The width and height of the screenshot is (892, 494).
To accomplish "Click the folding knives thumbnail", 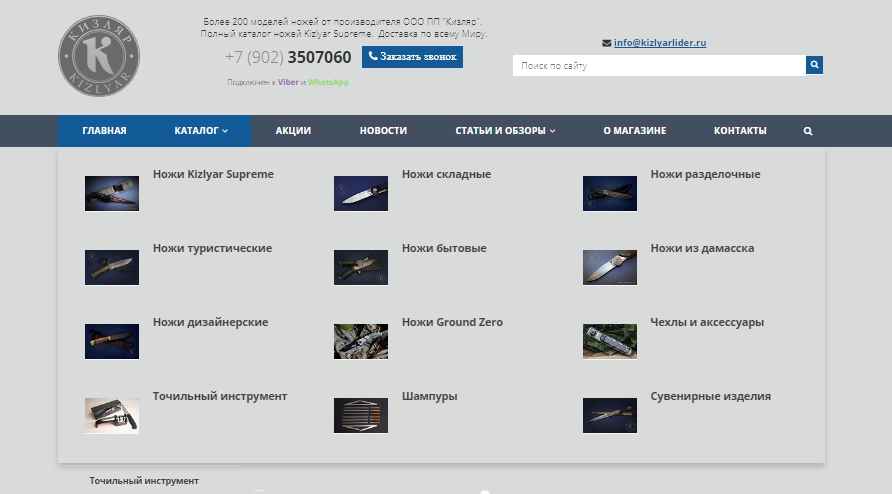I will 361,194.
